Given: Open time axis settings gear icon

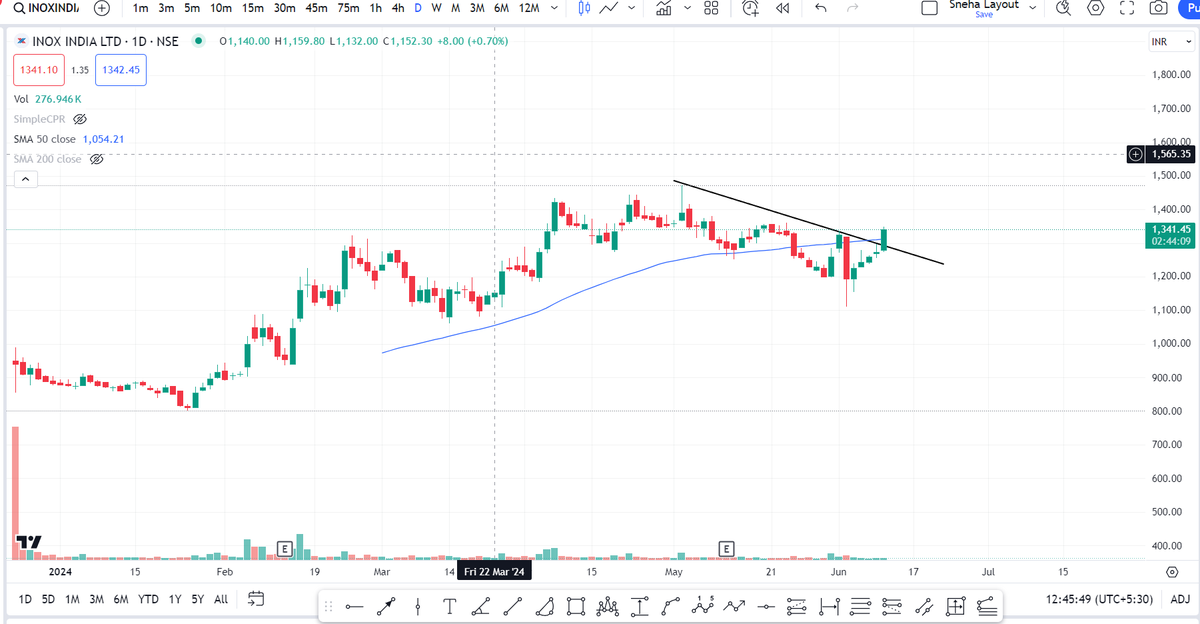Looking at the screenshot, I should pyautogui.click(x=1171, y=572).
